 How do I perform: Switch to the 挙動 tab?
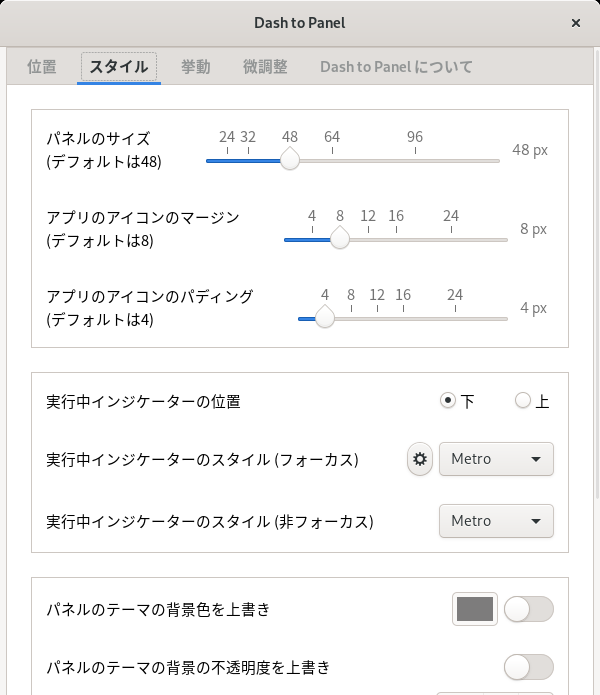pyautogui.click(x=195, y=67)
